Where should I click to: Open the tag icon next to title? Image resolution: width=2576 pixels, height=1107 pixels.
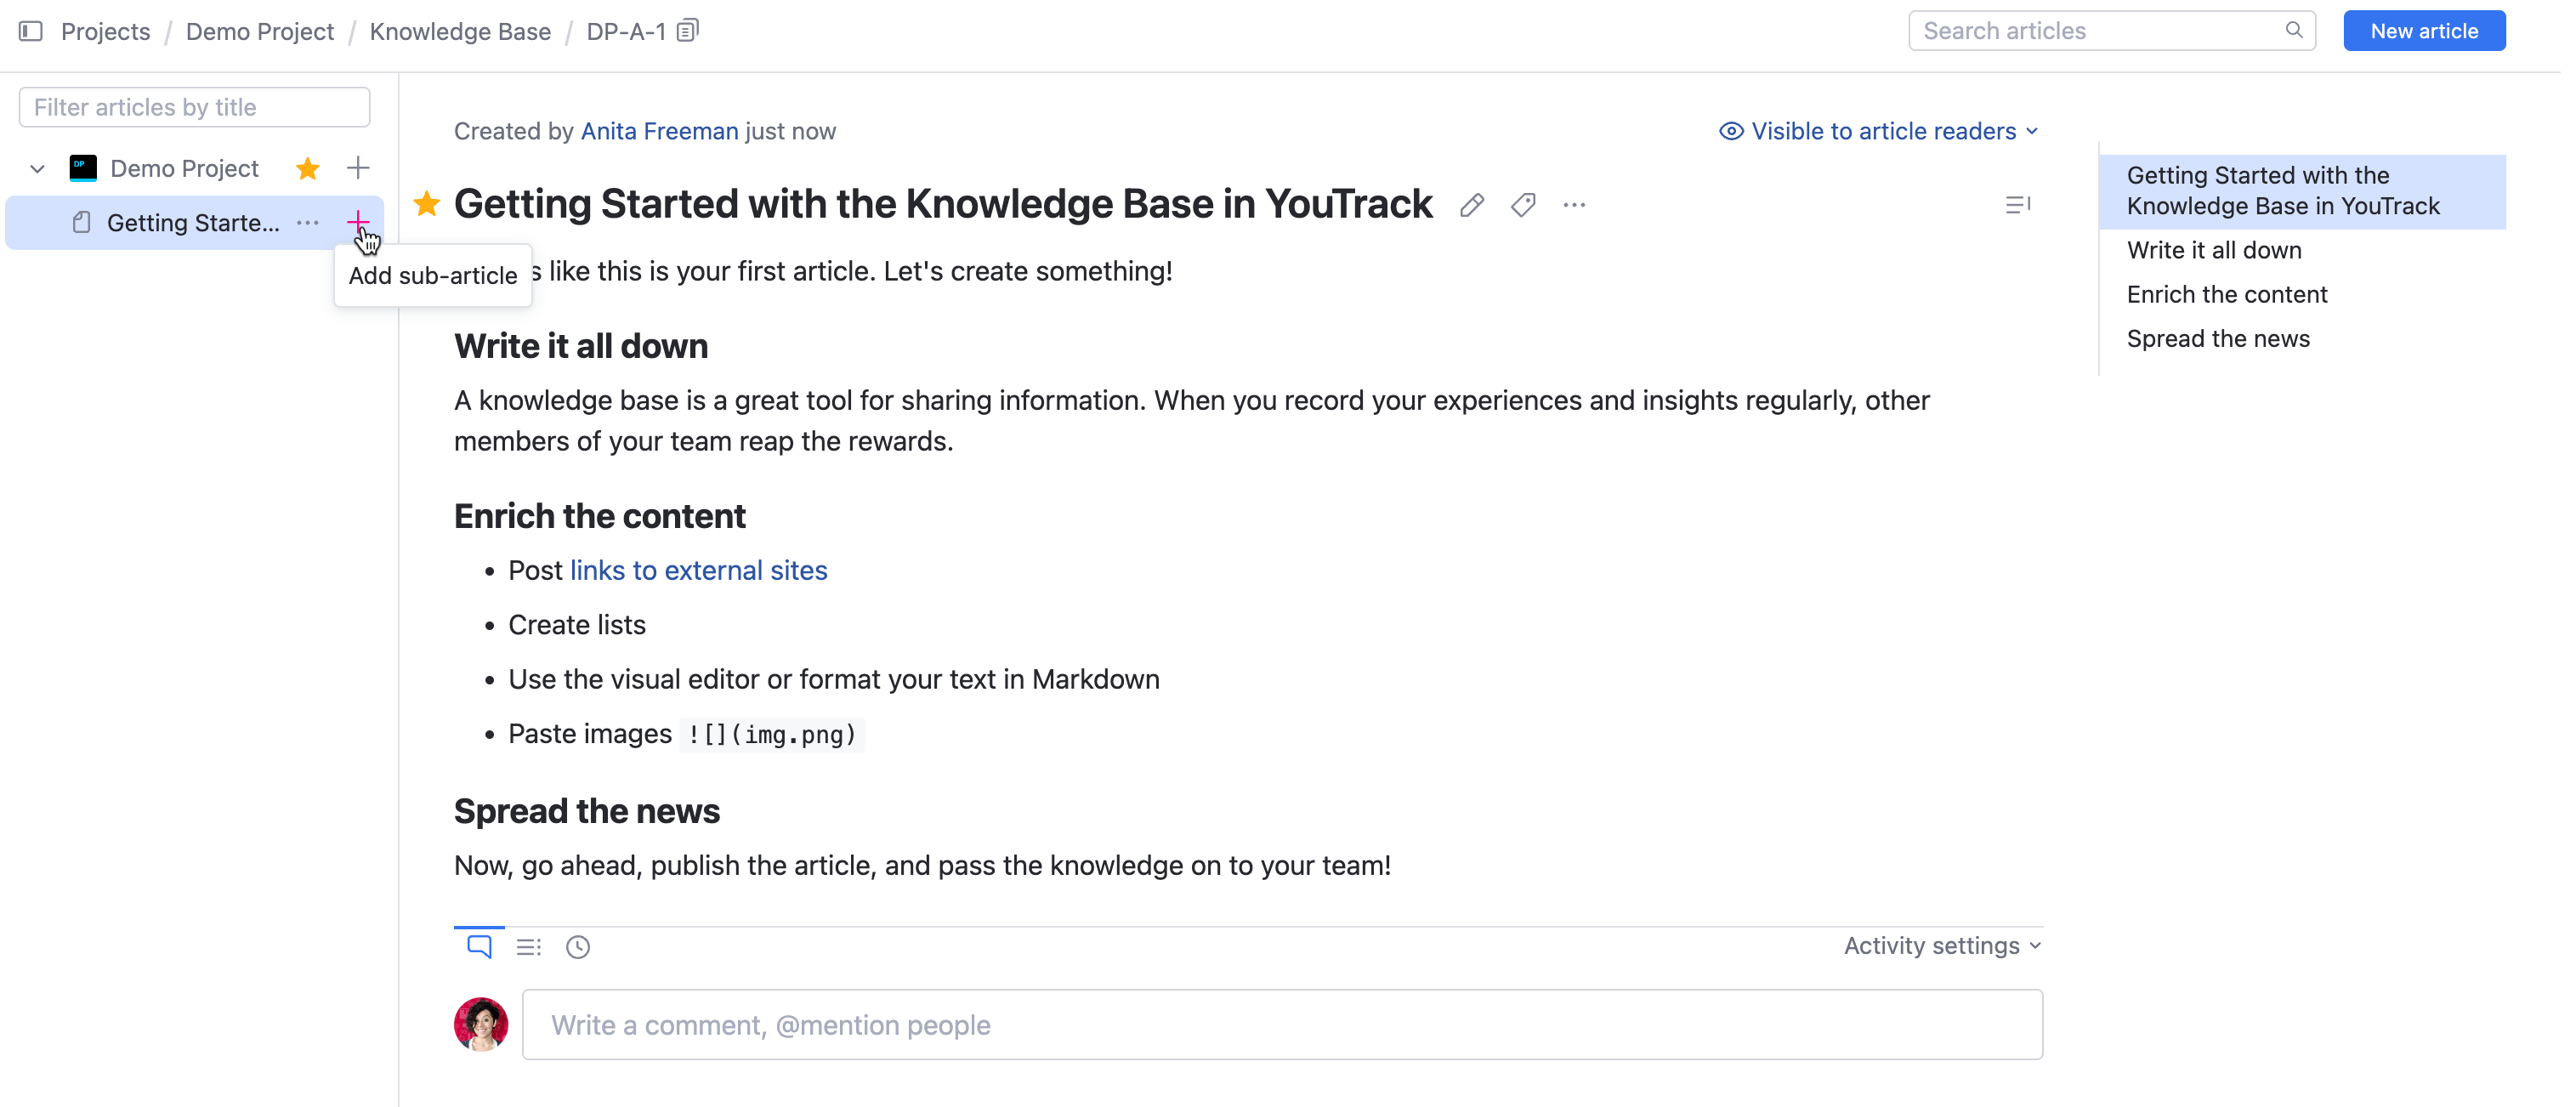[1523, 205]
